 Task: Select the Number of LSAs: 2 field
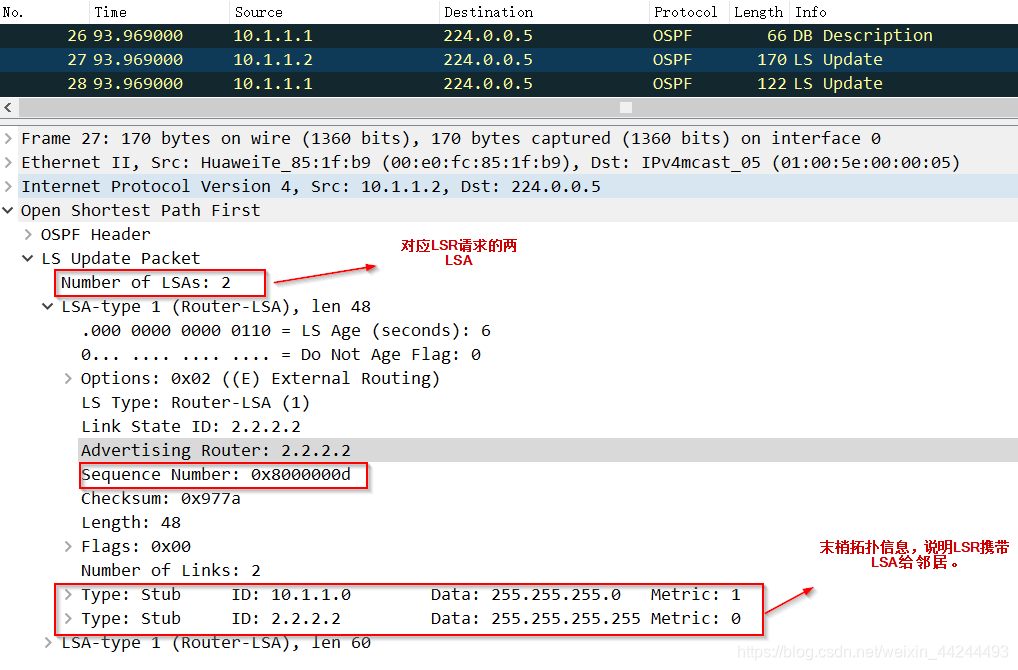tap(145, 282)
